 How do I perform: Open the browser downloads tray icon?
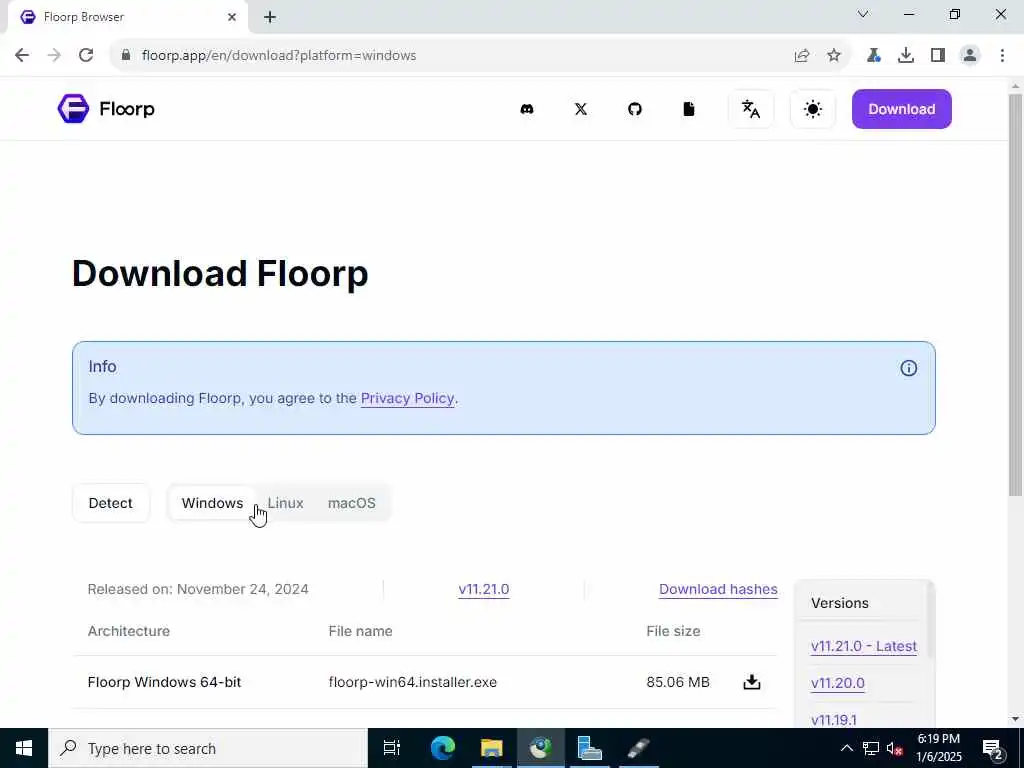click(x=906, y=55)
